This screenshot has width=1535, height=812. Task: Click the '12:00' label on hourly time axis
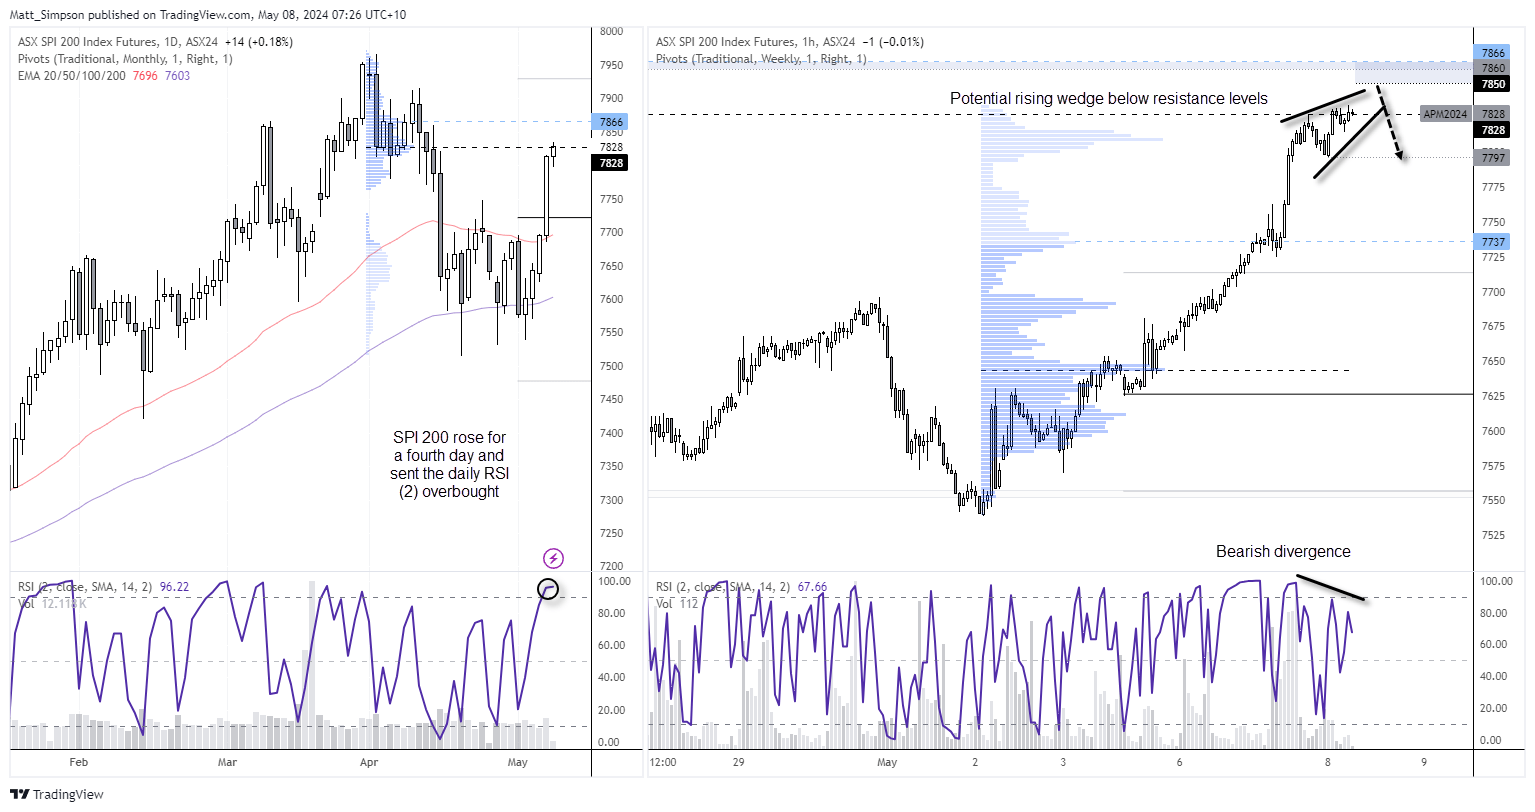(x=662, y=762)
